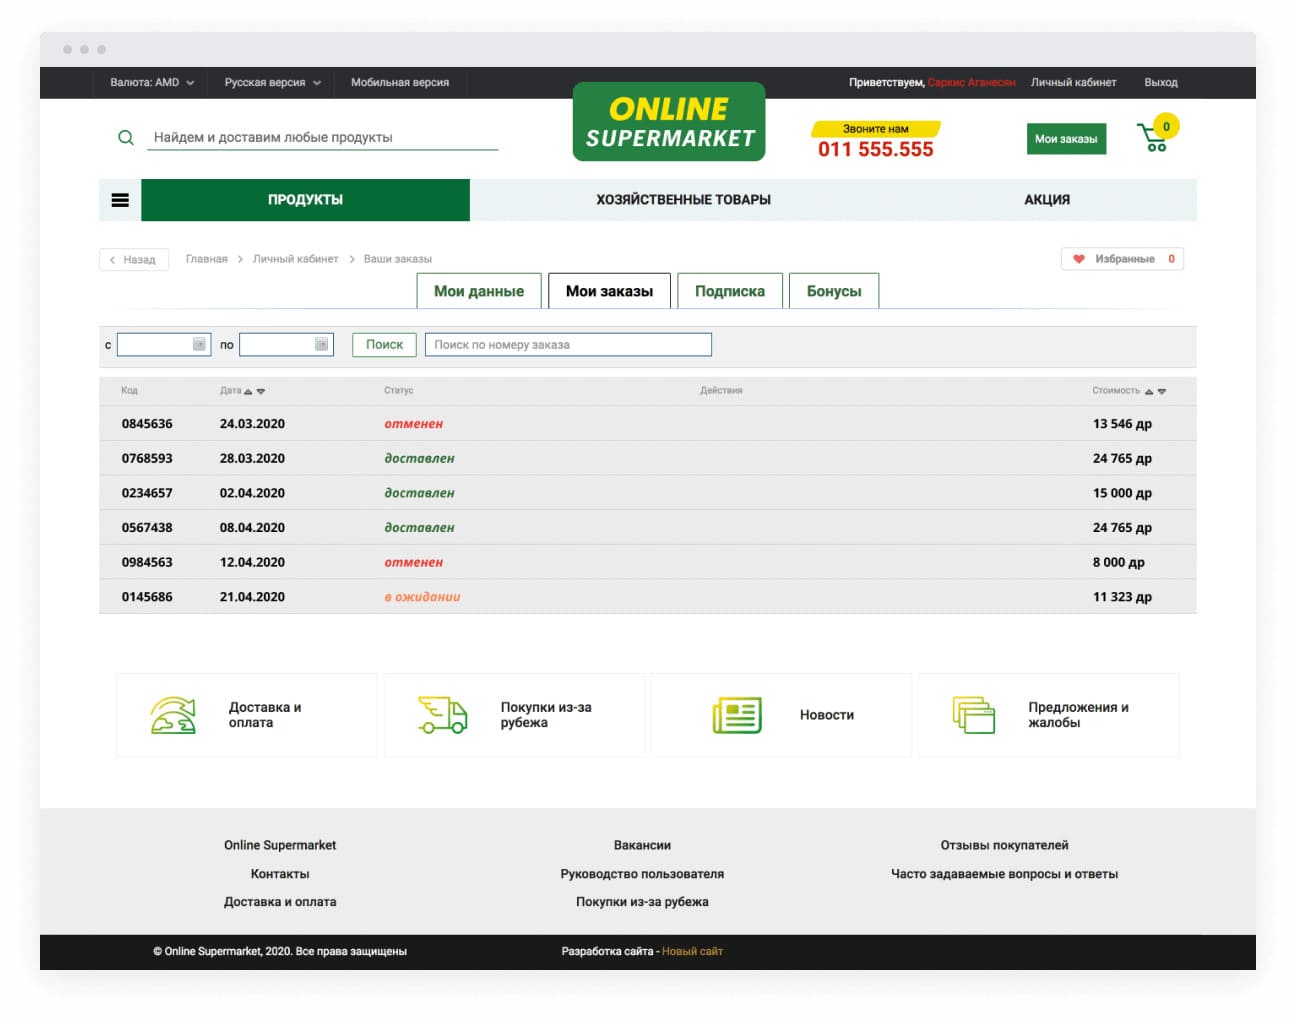
Task: Click the end date input field
Action: pyautogui.click(x=286, y=344)
